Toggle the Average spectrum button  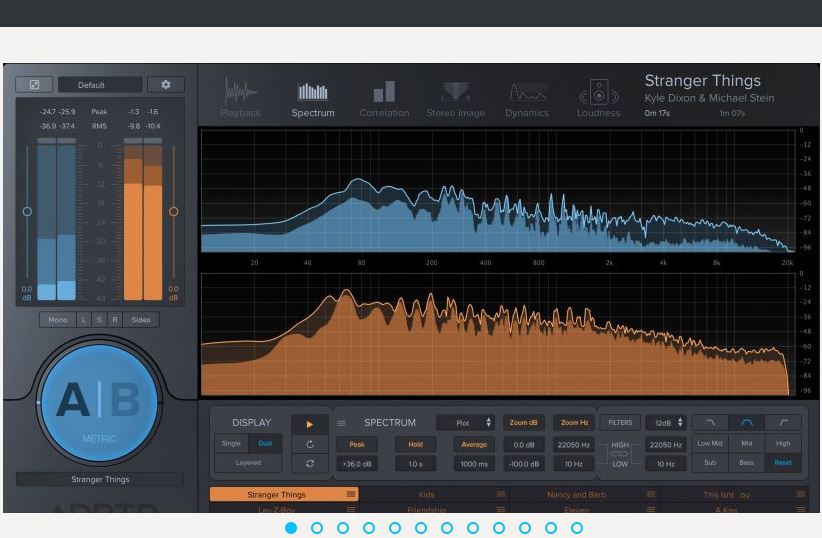point(474,444)
